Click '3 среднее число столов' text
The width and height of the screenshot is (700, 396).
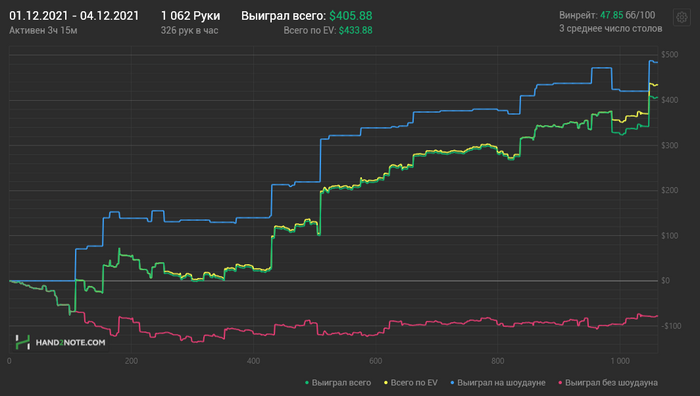pos(611,29)
